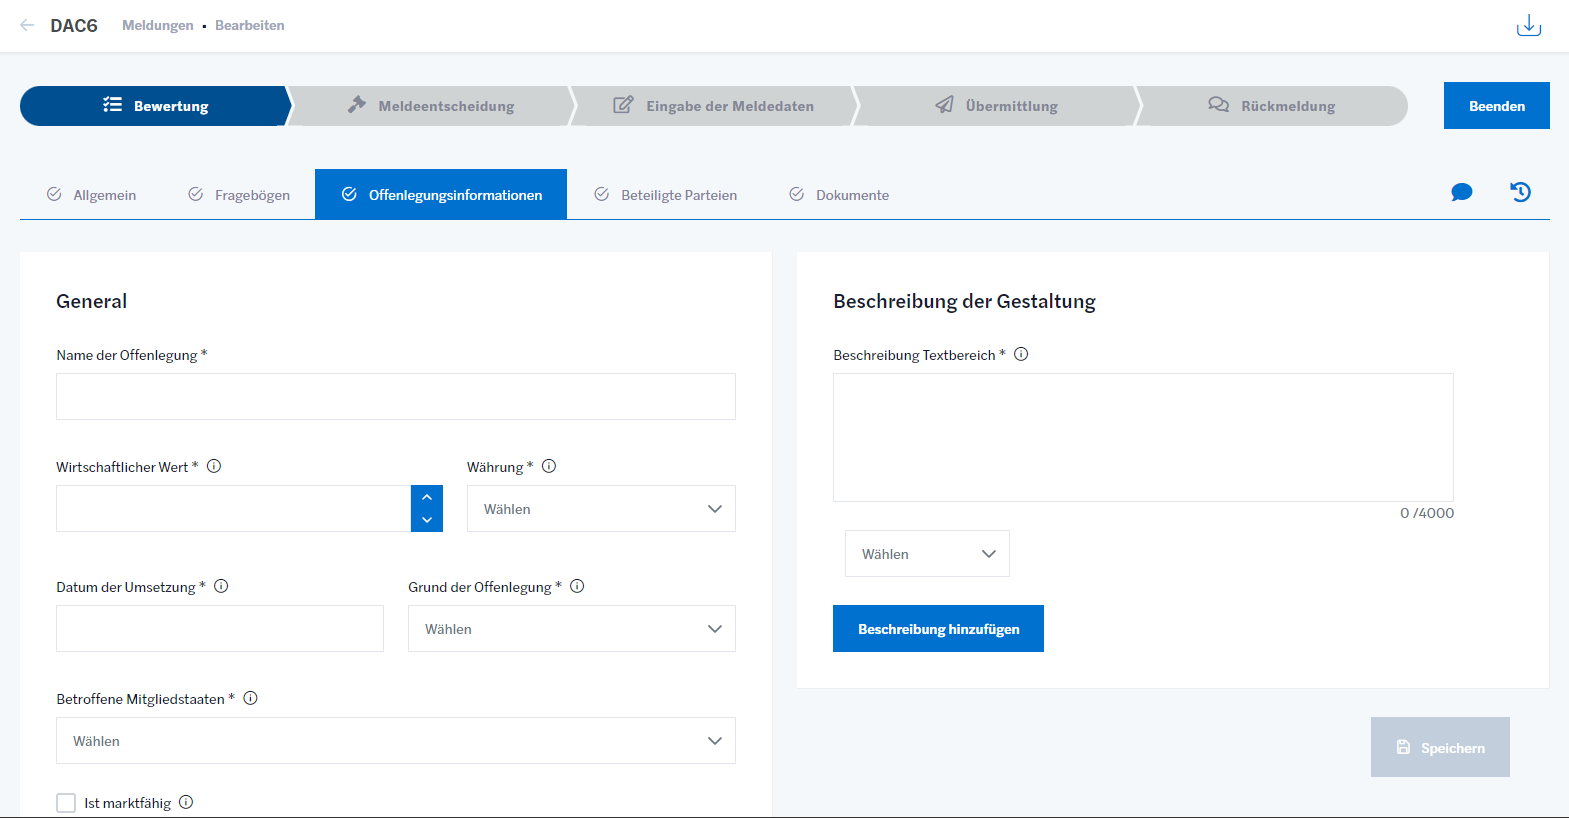Enable the Ist marktfähig checkbox
Image resolution: width=1569 pixels, height=818 pixels.
point(66,803)
